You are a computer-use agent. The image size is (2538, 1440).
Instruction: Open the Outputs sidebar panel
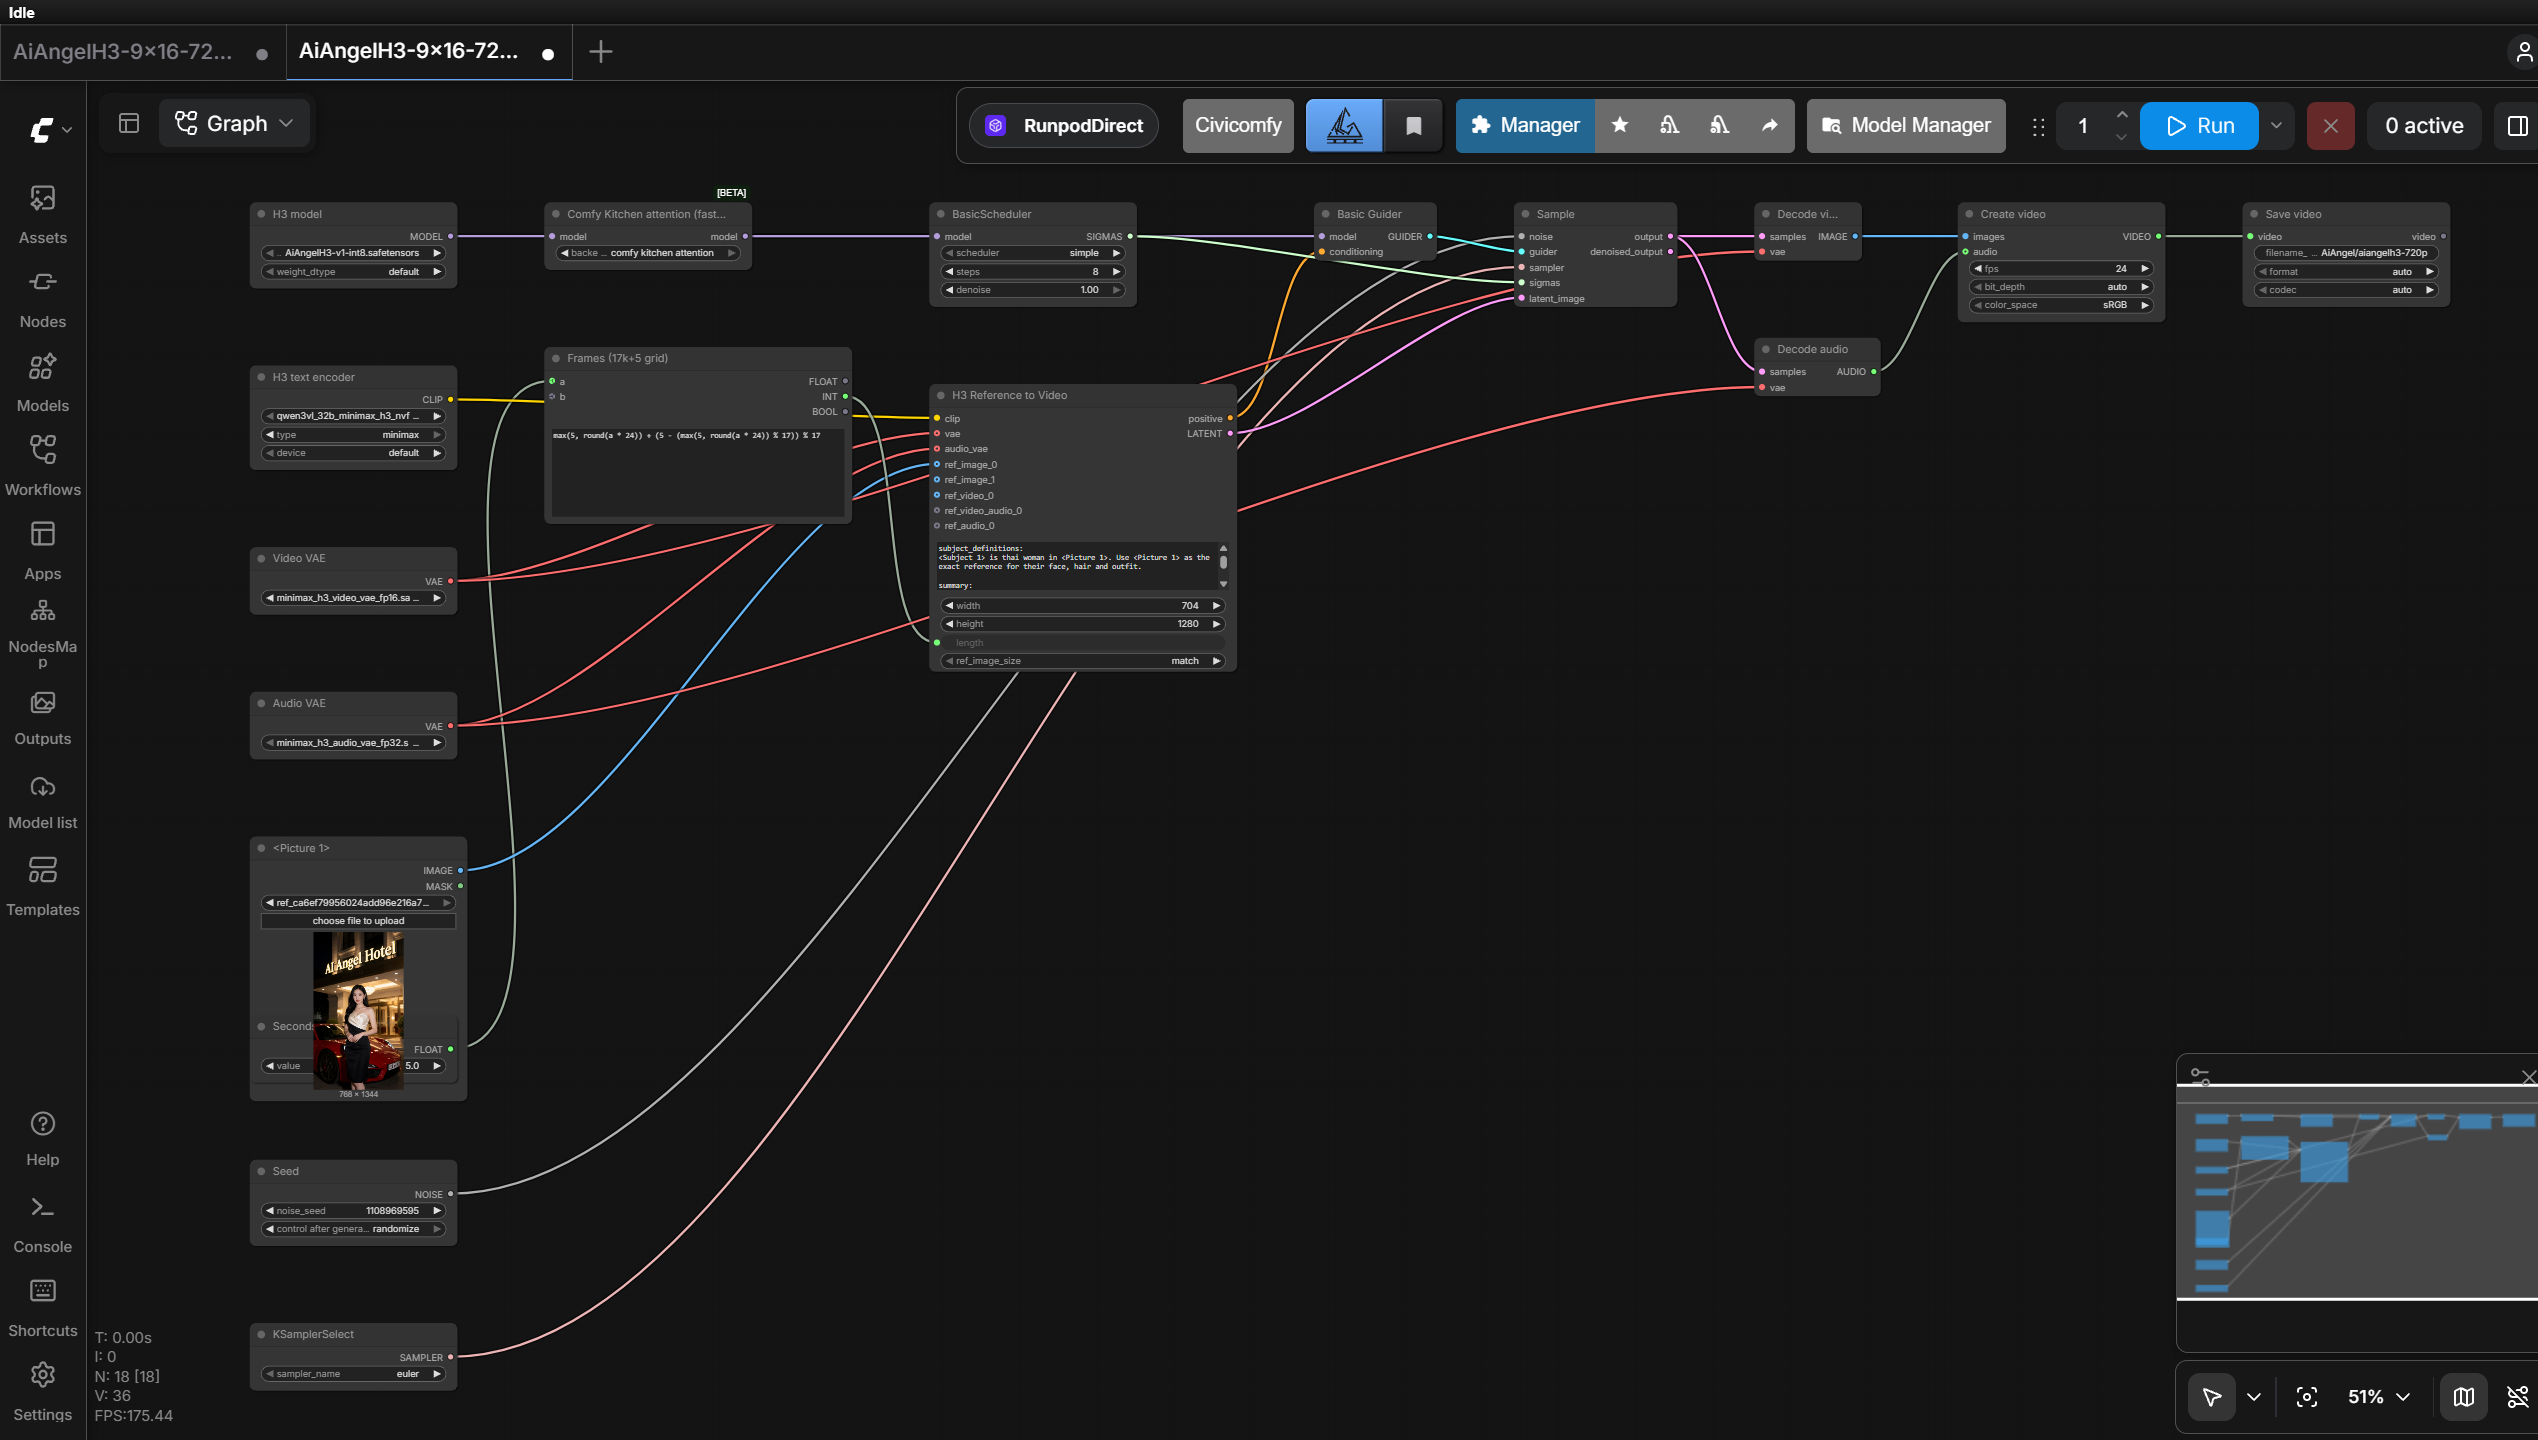(x=42, y=717)
